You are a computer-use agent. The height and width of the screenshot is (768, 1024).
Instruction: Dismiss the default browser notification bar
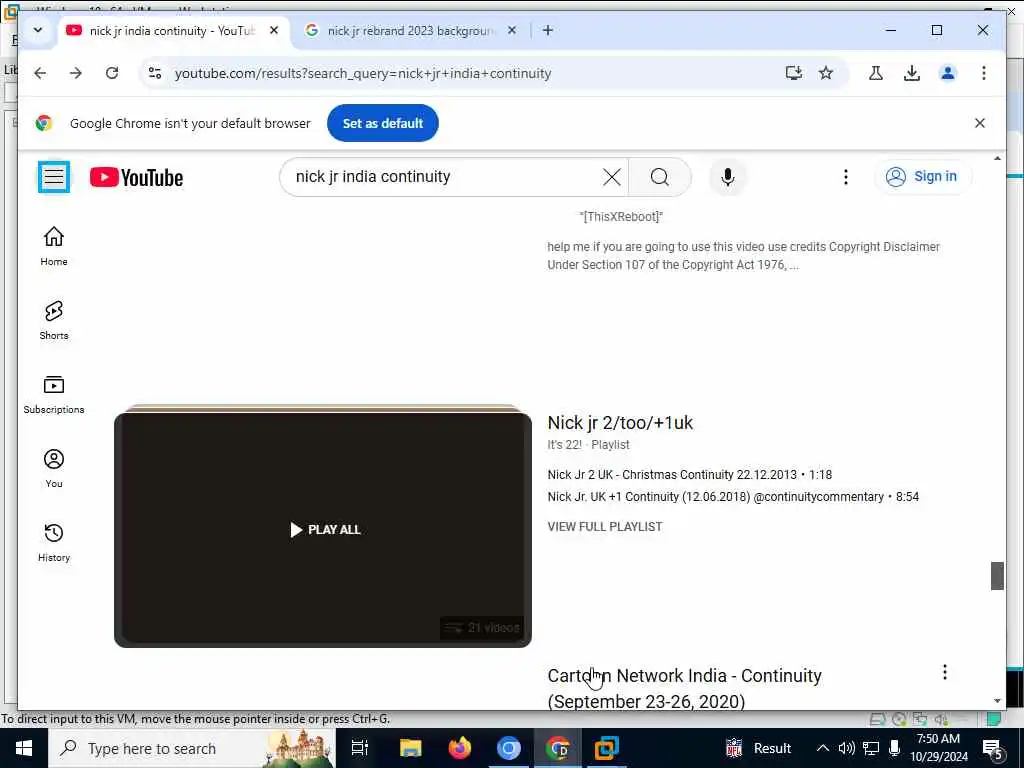(x=979, y=123)
